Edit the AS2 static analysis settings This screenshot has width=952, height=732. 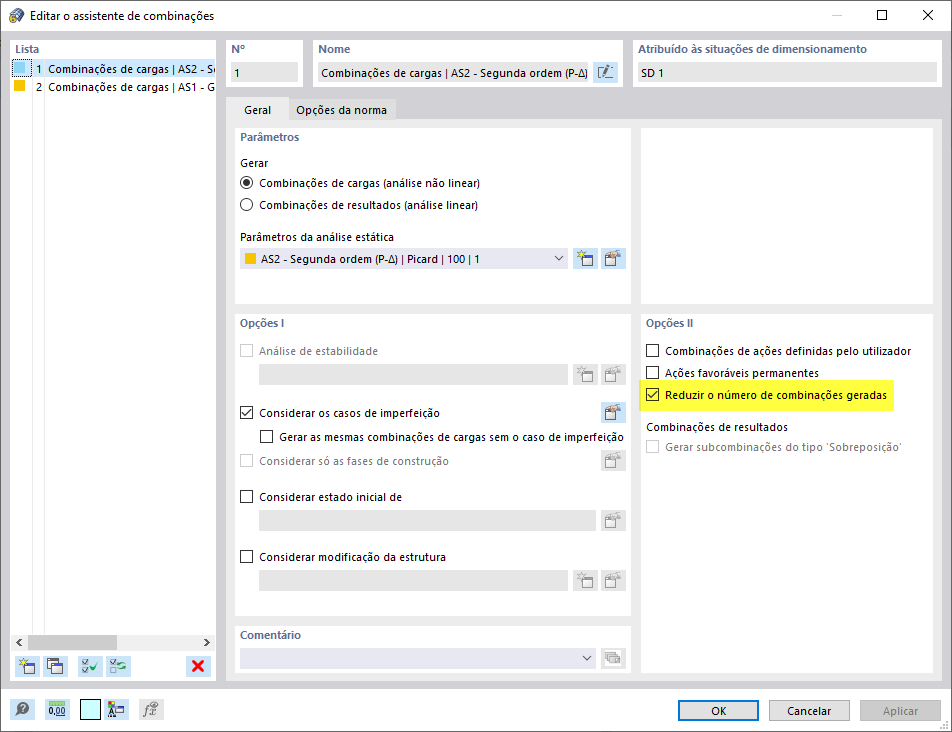[x=613, y=258]
